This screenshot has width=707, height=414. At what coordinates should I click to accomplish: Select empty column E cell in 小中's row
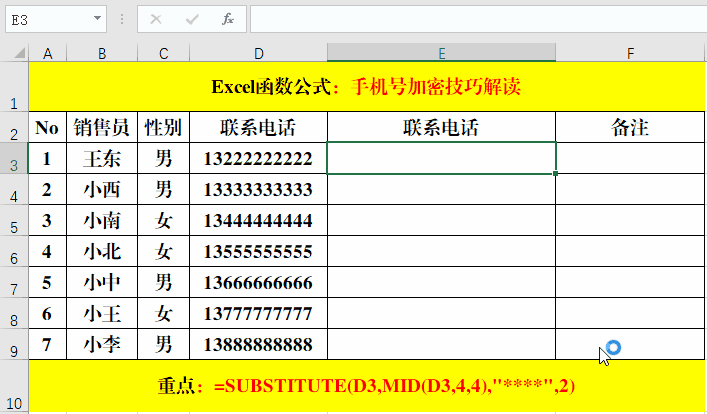pyautogui.click(x=441, y=282)
